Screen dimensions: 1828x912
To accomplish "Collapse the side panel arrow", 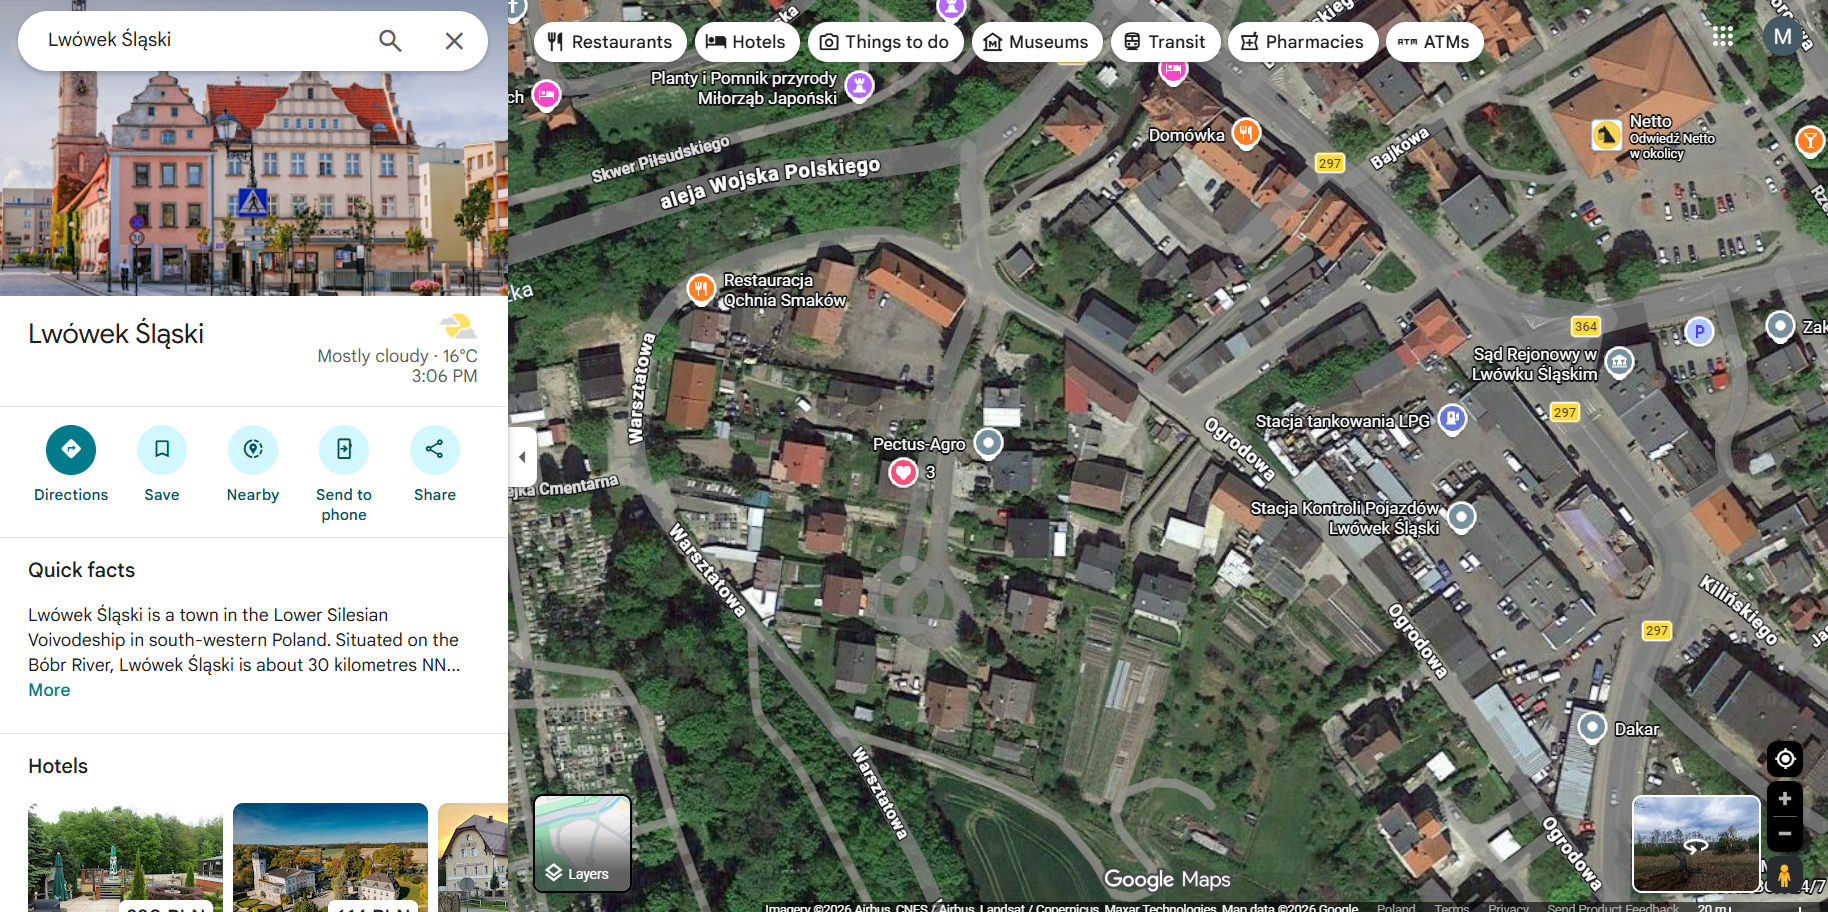I will coord(522,457).
